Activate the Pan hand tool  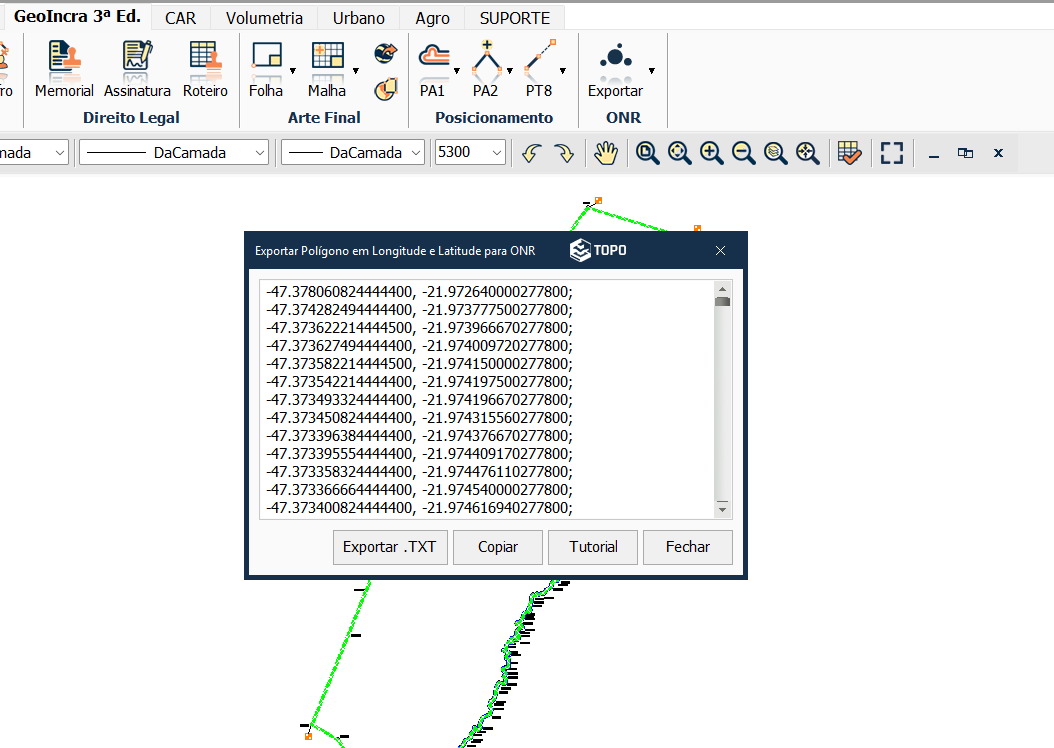tap(606, 153)
